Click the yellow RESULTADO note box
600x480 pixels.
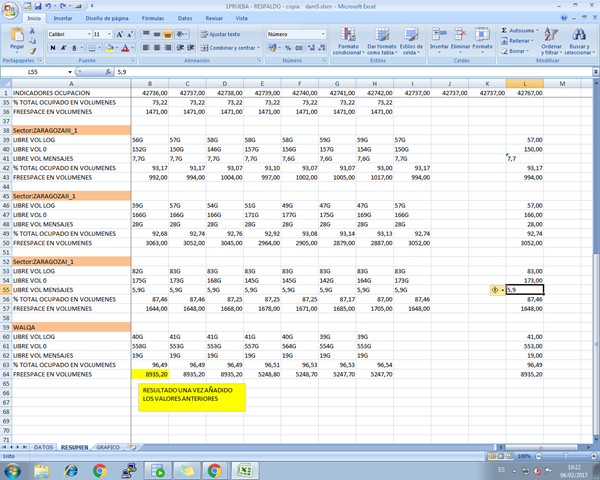pos(190,395)
